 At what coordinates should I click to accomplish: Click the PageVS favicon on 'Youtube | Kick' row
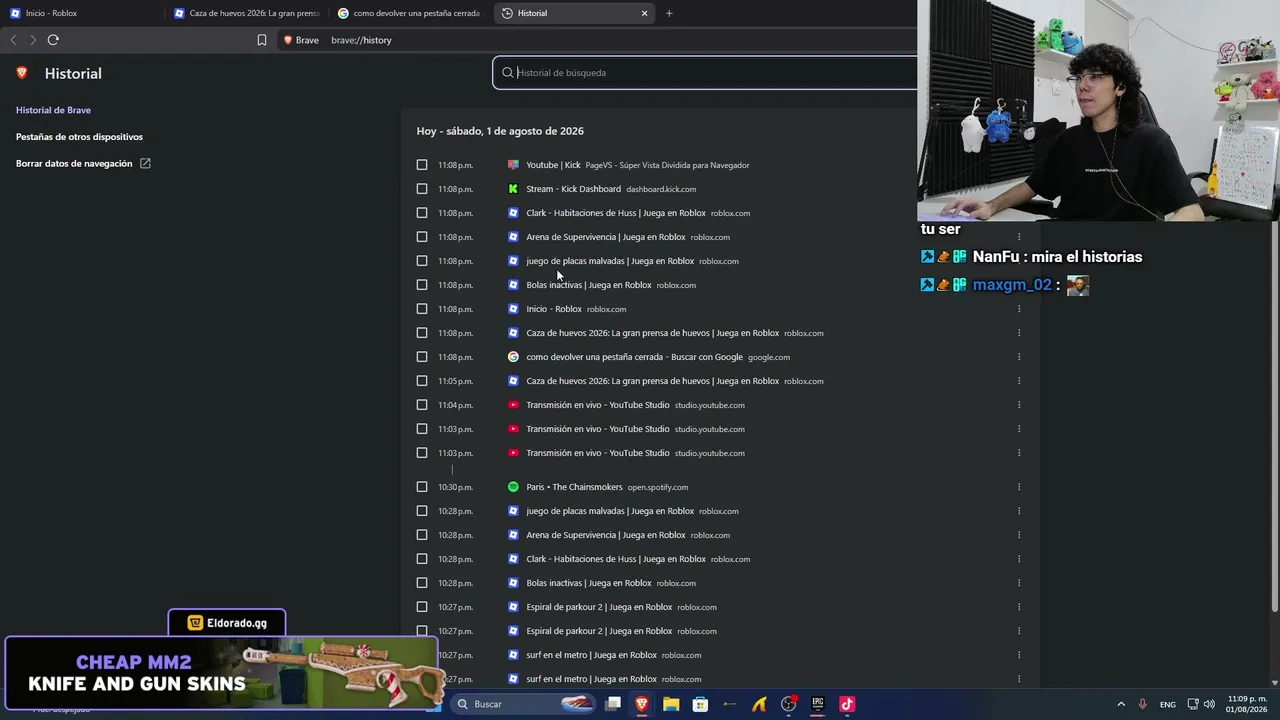pos(513,165)
